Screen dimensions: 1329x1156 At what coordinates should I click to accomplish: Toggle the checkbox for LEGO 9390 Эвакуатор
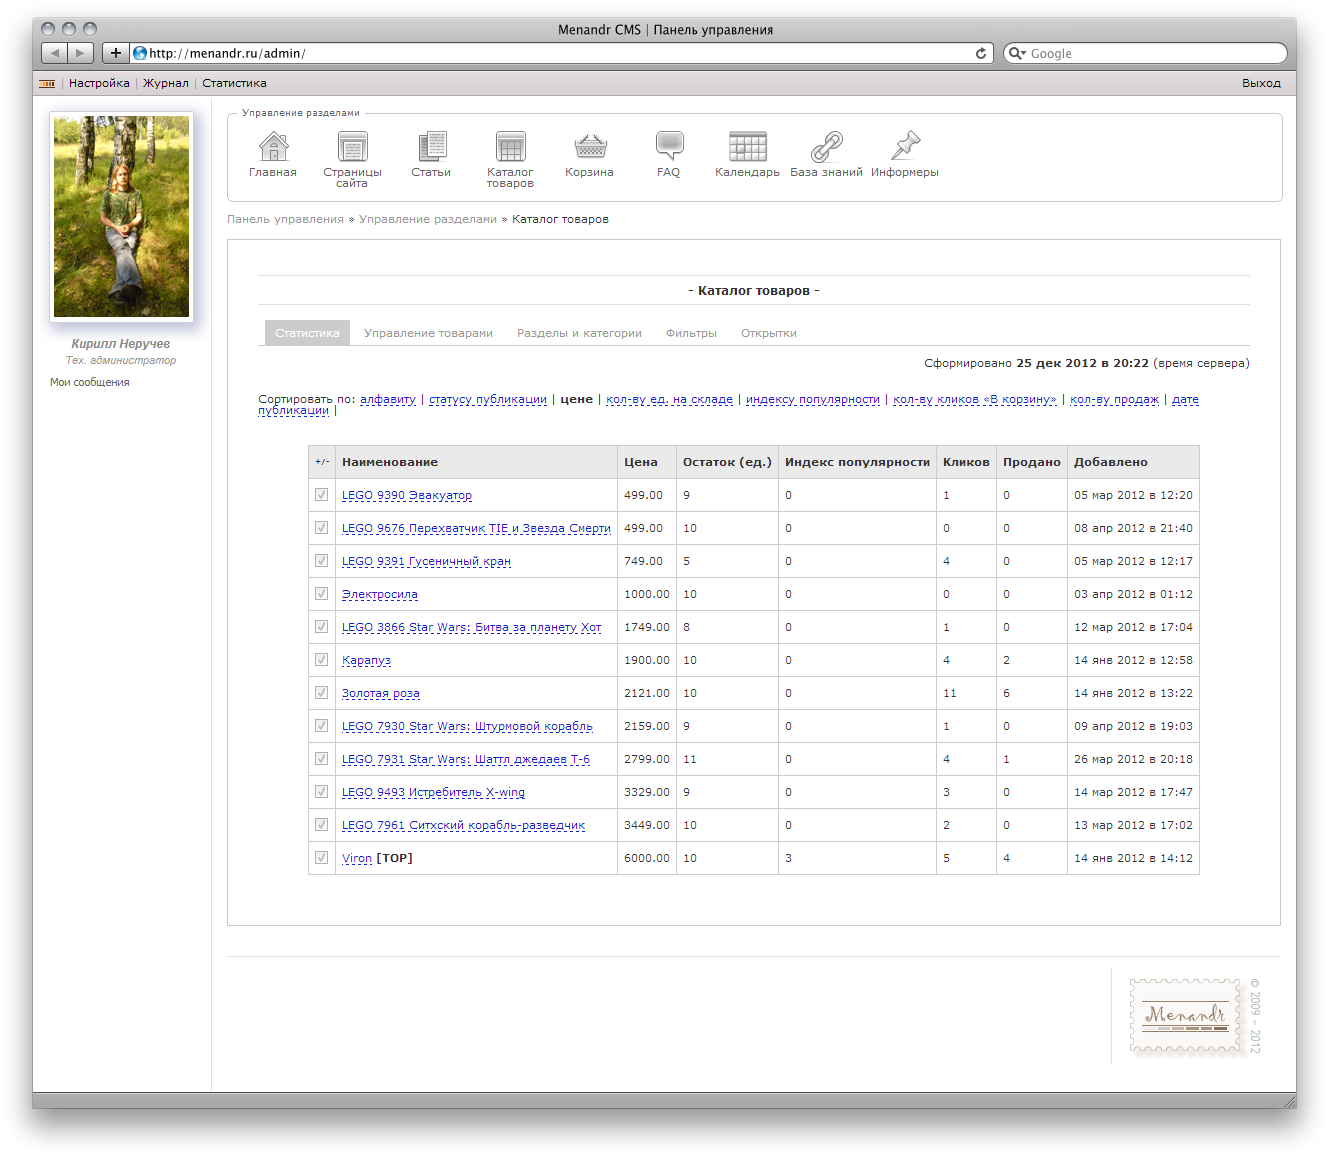tap(321, 494)
